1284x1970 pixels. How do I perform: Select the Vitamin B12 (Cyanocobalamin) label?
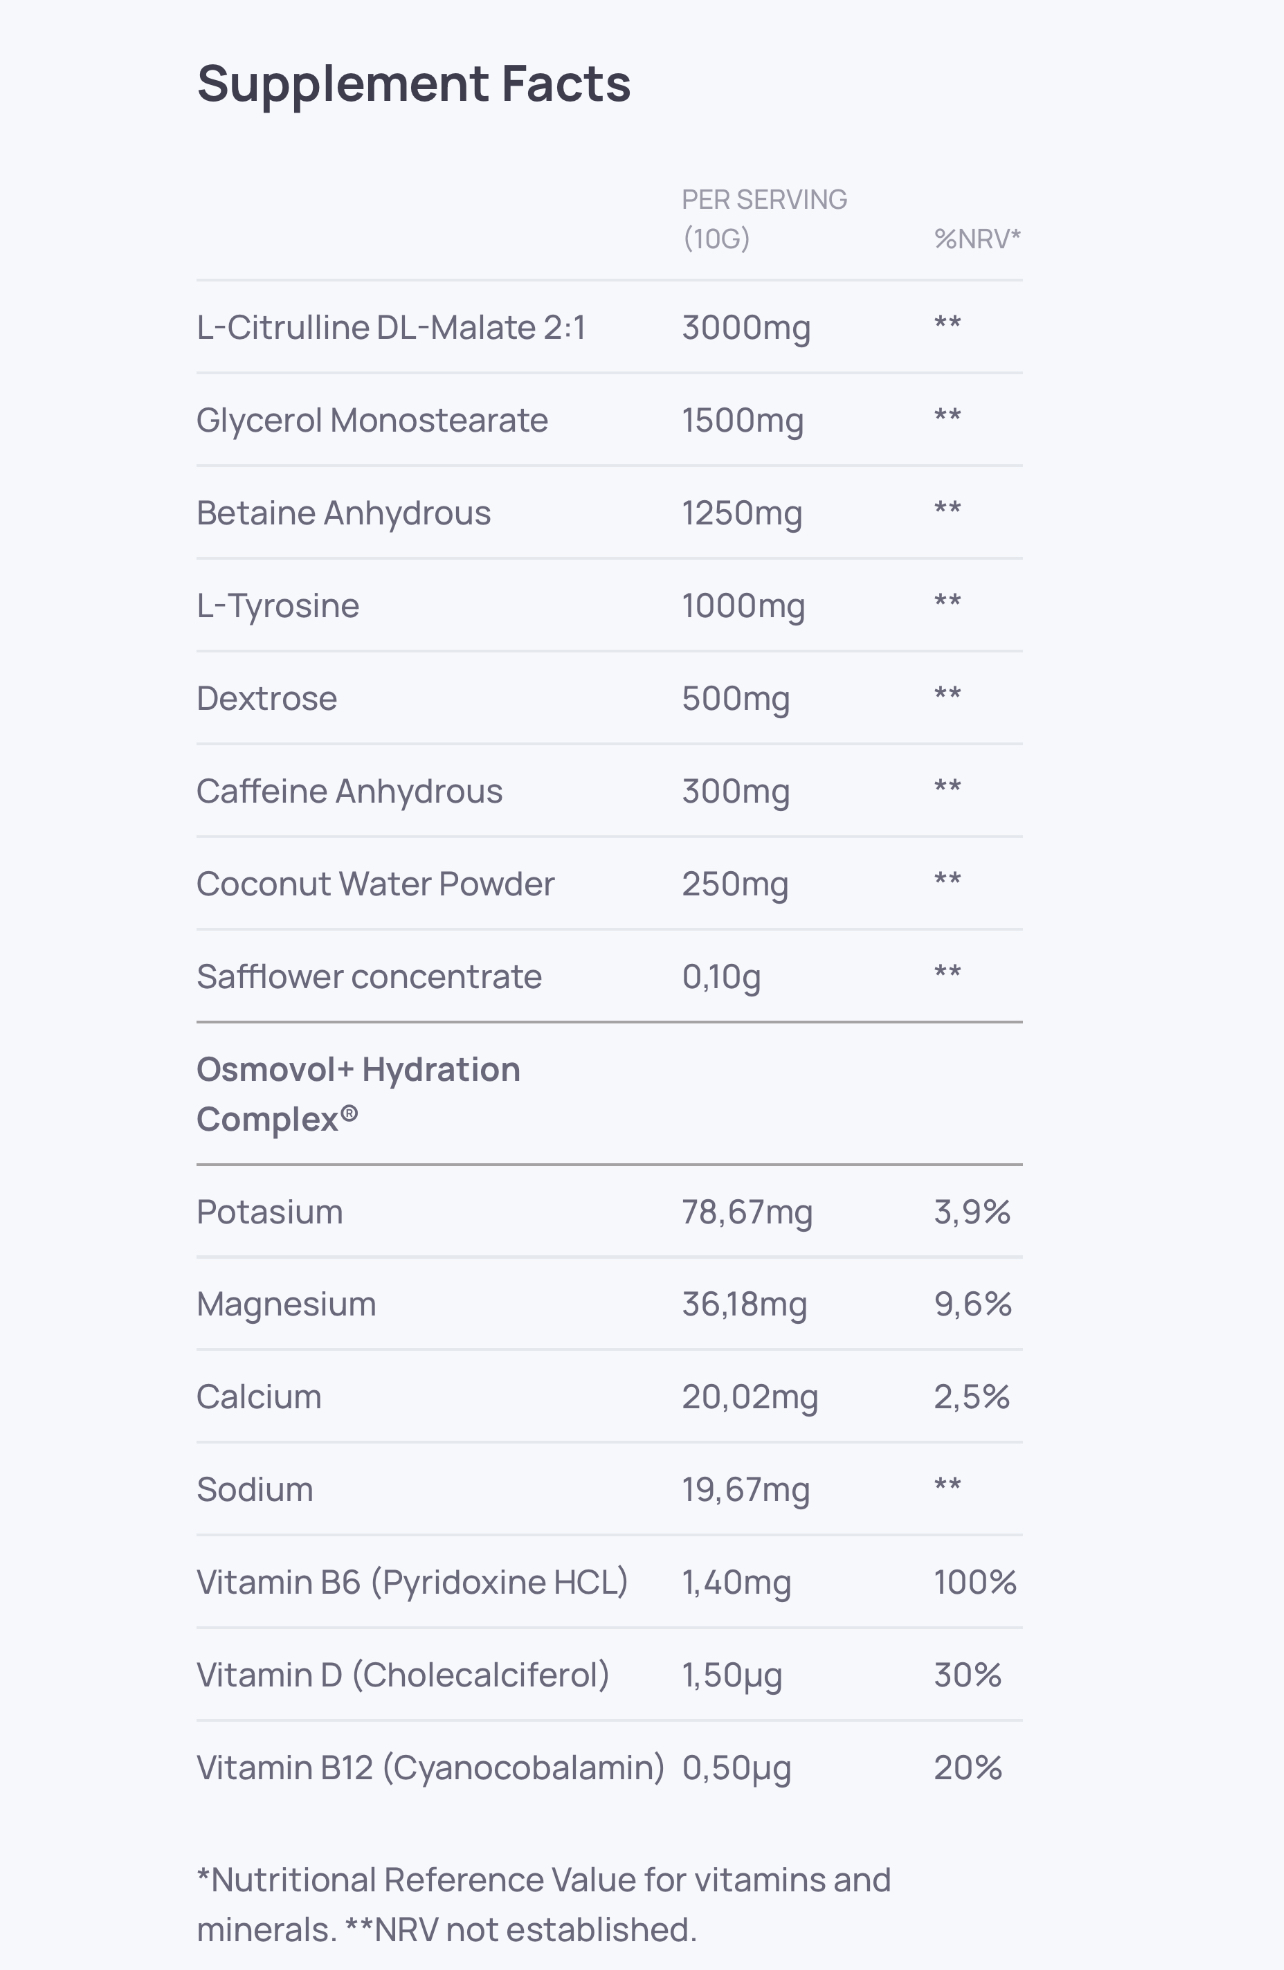[x=430, y=1768]
